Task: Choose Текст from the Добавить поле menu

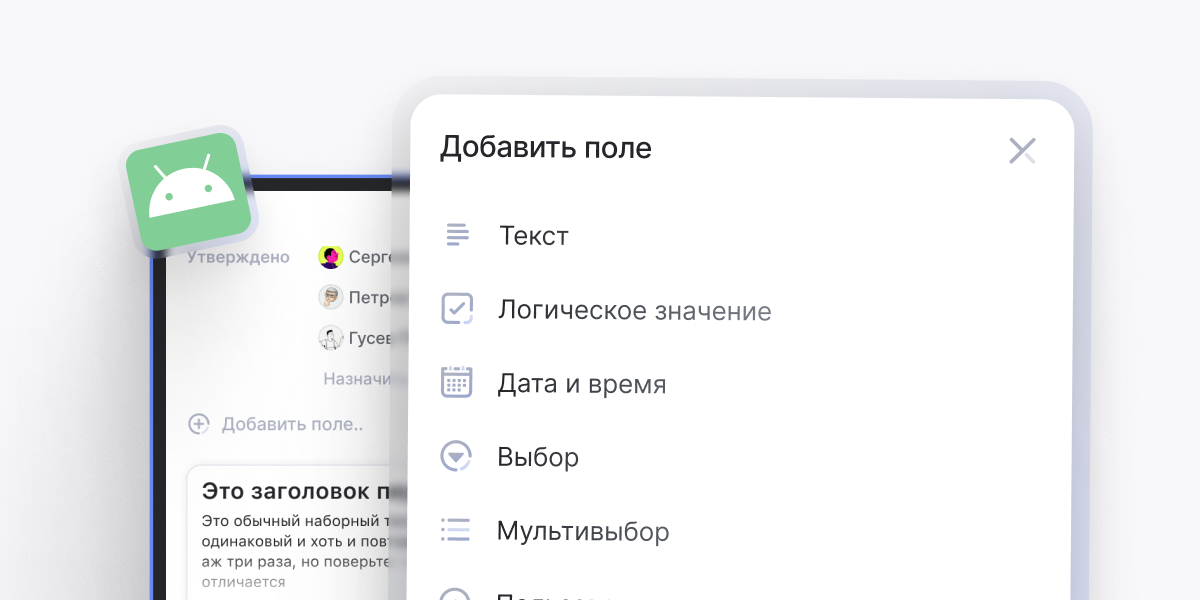Action: click(x=534, y=235)
